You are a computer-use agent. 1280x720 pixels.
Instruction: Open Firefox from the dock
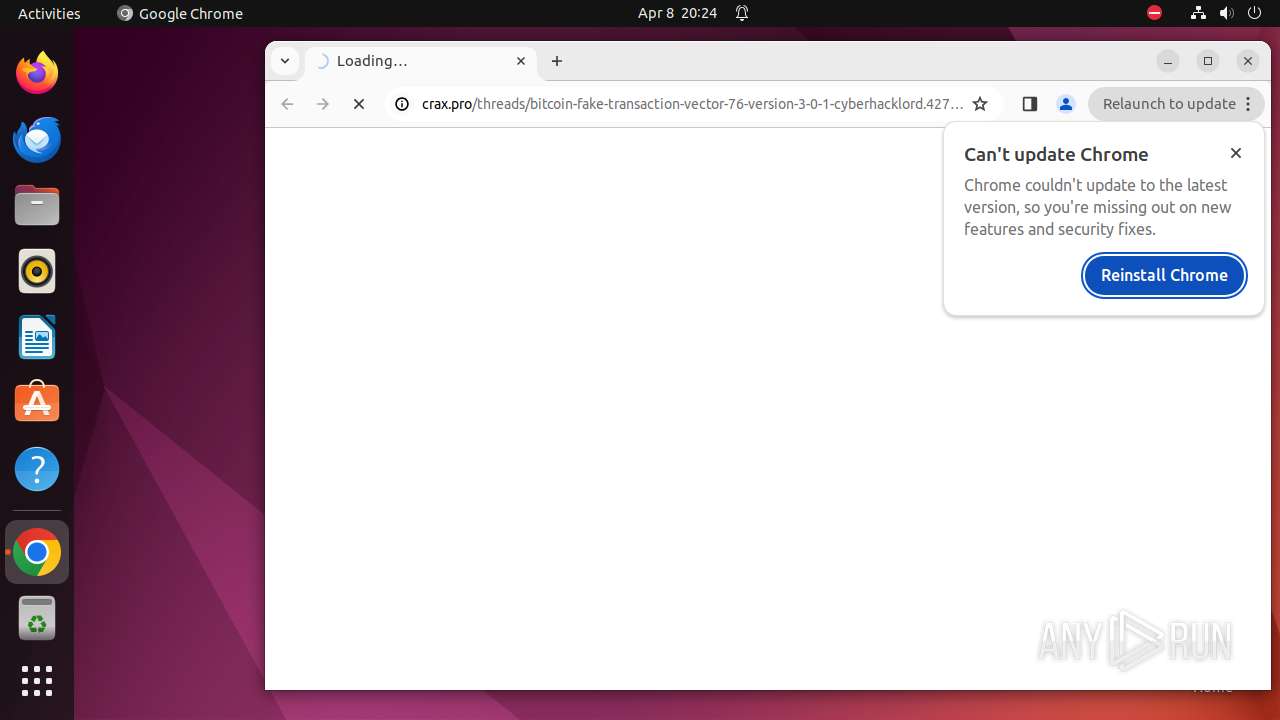(37, 74)
